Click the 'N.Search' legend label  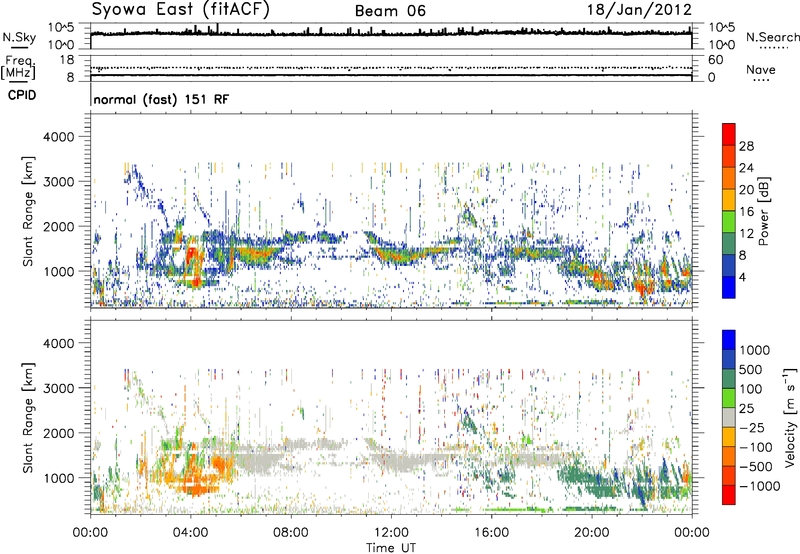[x=772, y=37]
